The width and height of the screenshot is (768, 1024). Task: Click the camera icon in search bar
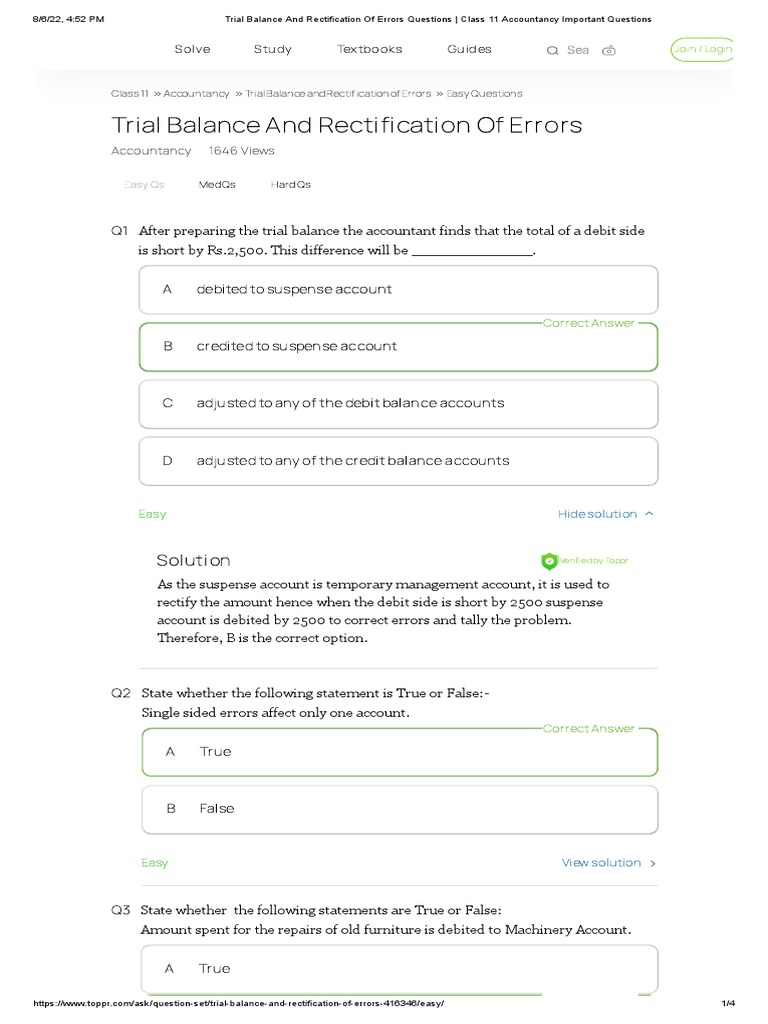coord(609,50)
